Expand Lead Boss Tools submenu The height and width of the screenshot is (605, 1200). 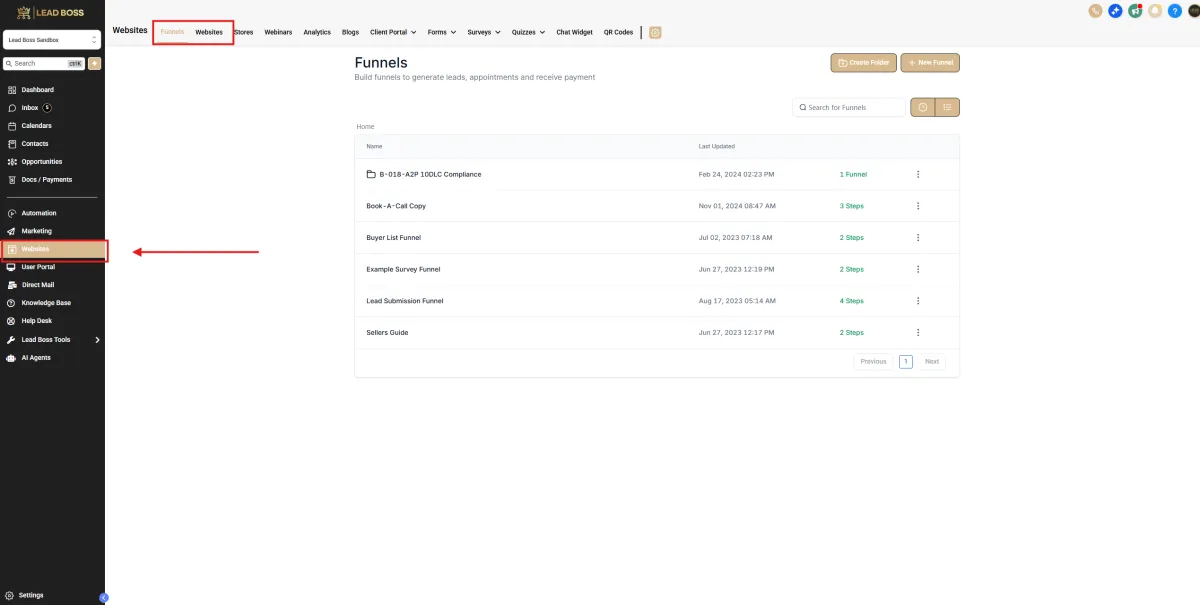click(x=97, y=340)
